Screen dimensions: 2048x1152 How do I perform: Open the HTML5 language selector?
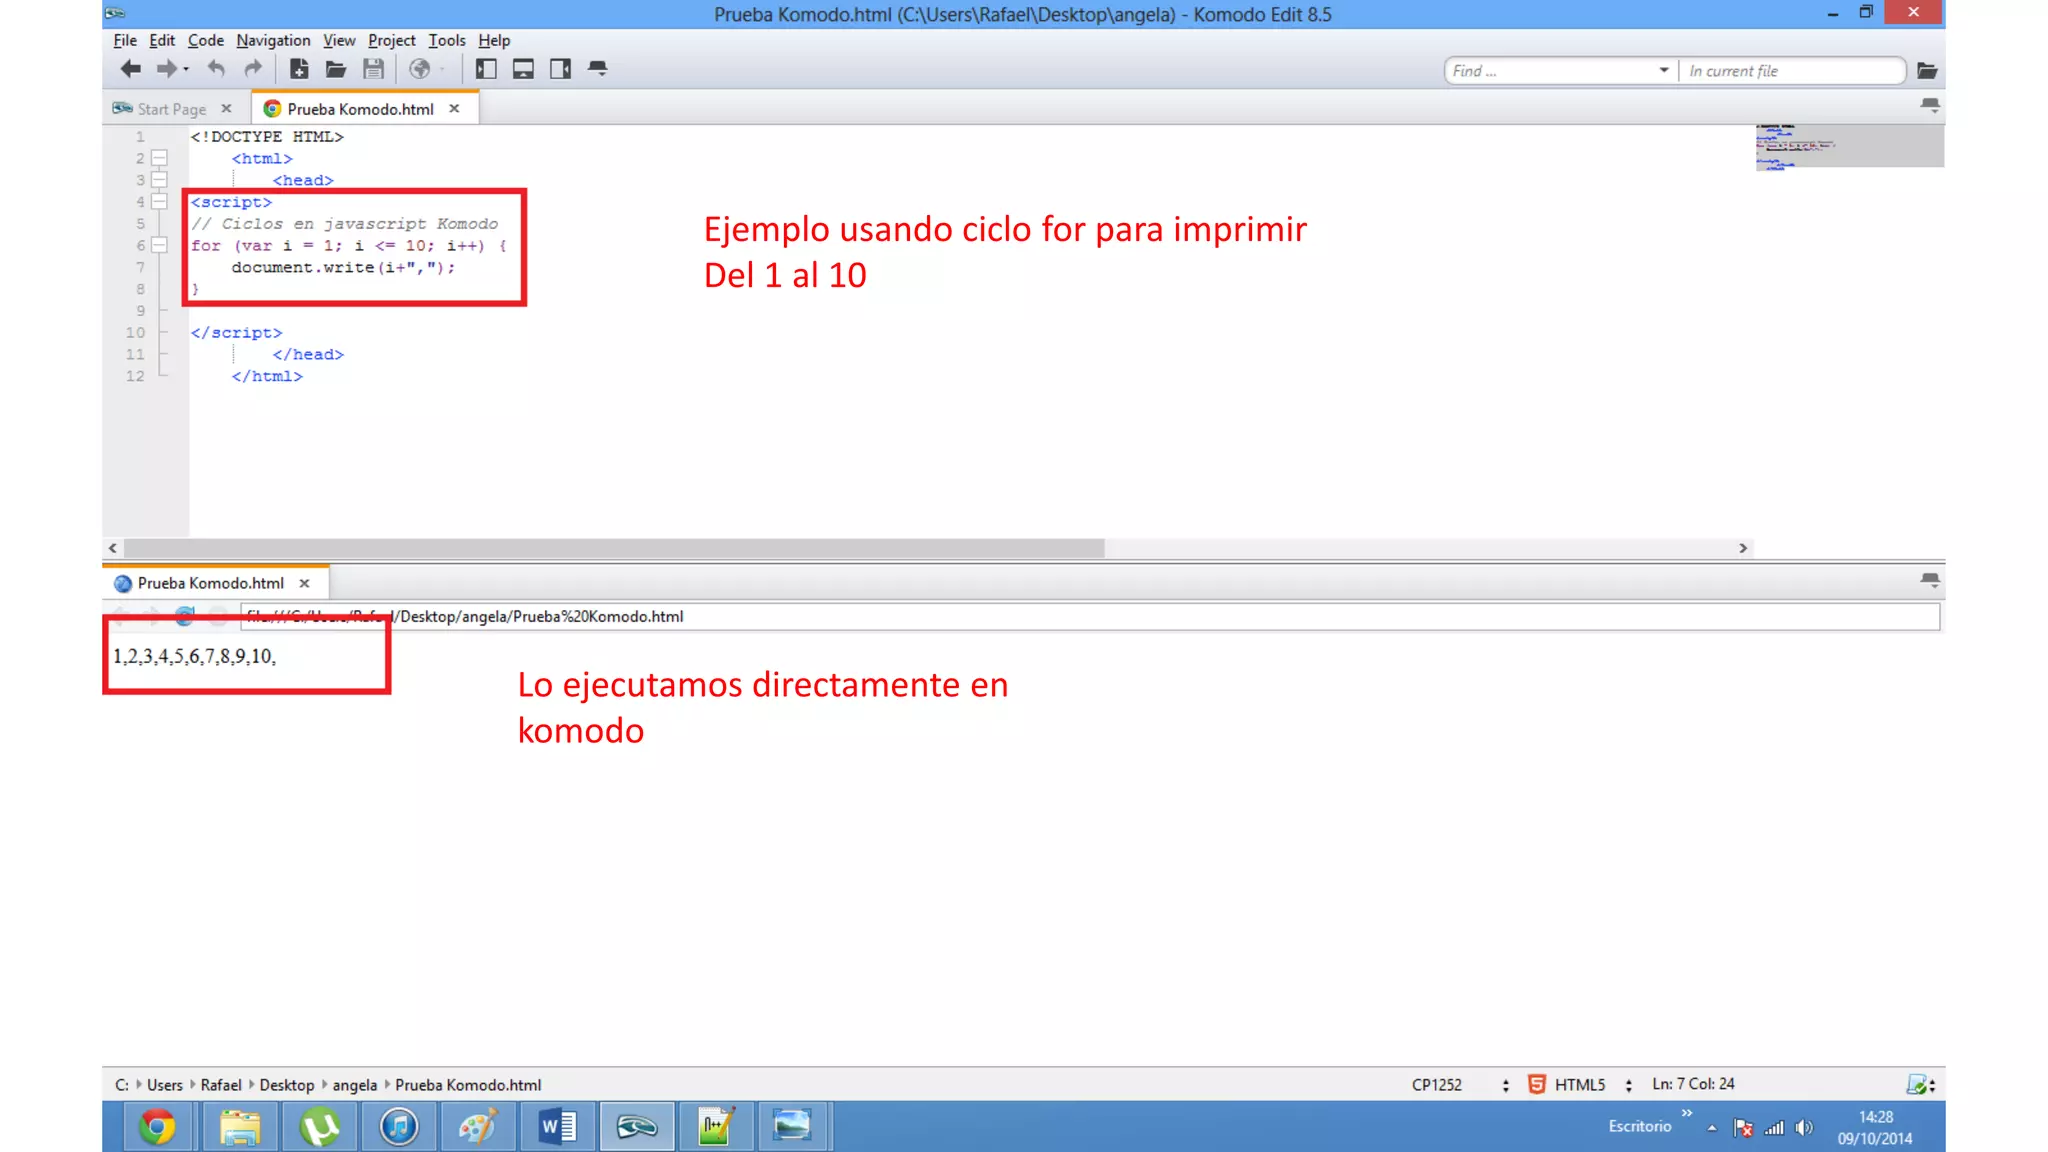(x=1579, y=1084)
